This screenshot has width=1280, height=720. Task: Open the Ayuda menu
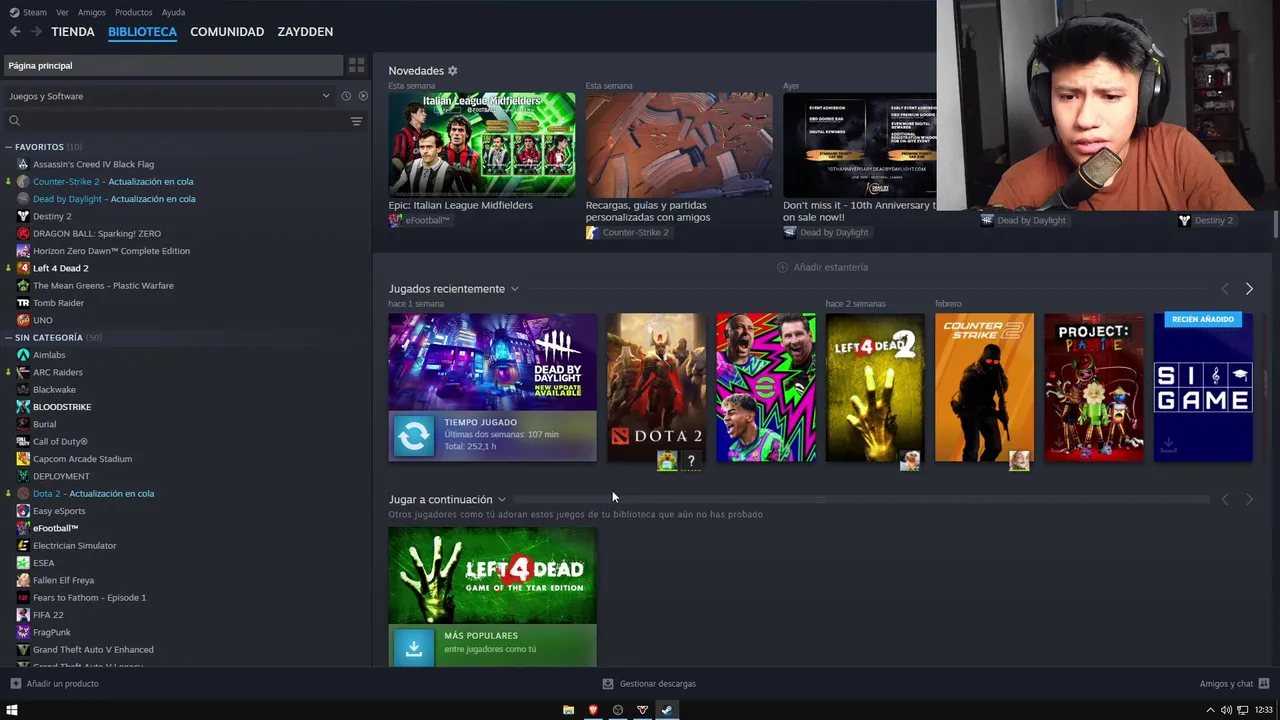pos(173,12)
